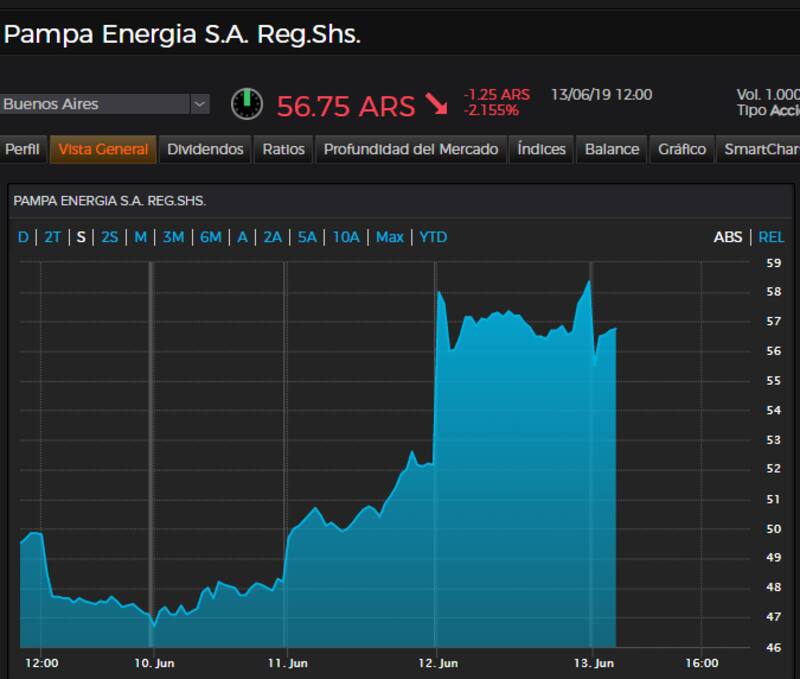Click the 12. Jun chart peak
The width and height of the screenshot is (800, 679).
439,291
